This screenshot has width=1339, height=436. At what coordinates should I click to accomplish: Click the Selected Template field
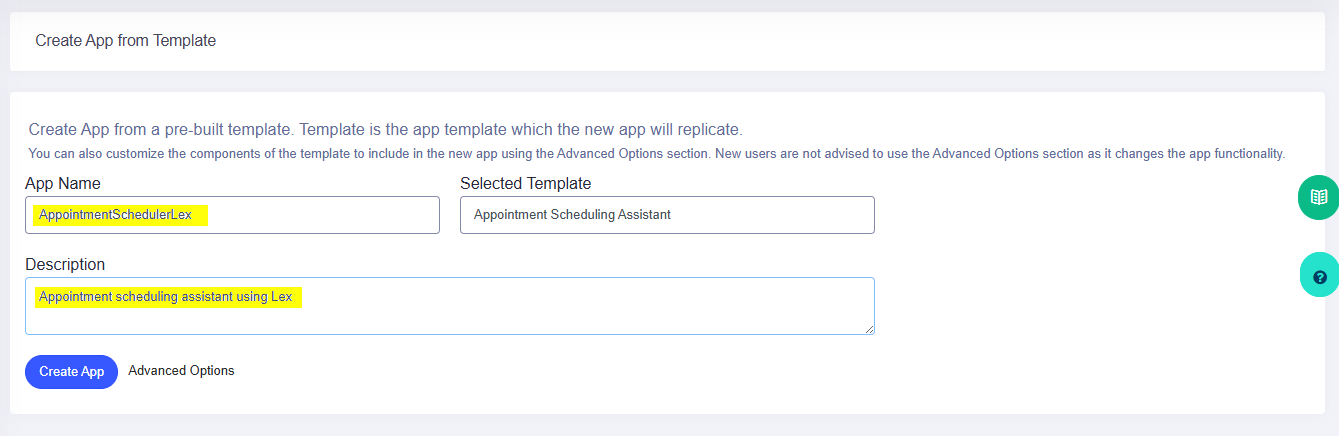pos(667,215)
